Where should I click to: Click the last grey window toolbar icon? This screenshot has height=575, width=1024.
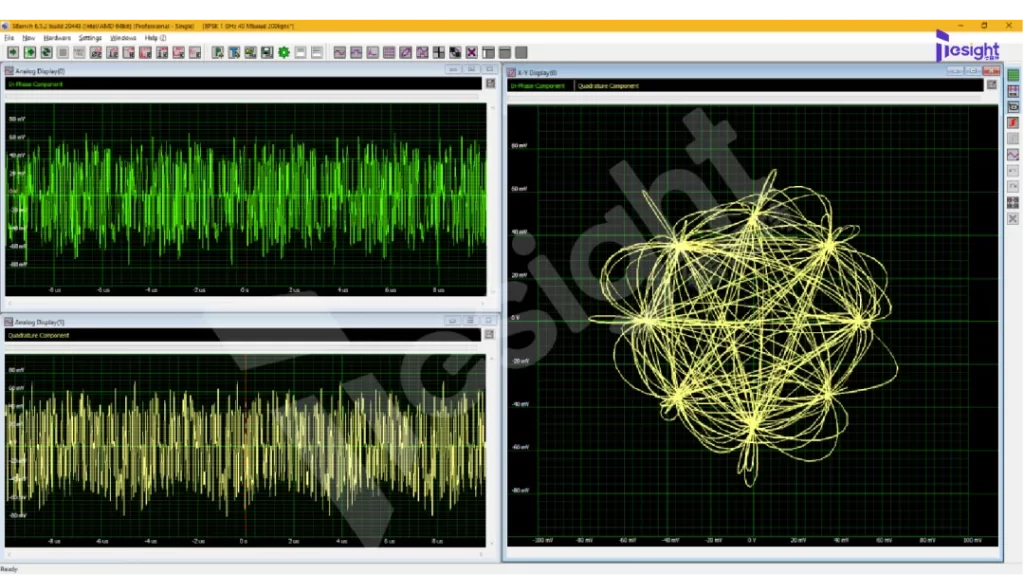521,52
